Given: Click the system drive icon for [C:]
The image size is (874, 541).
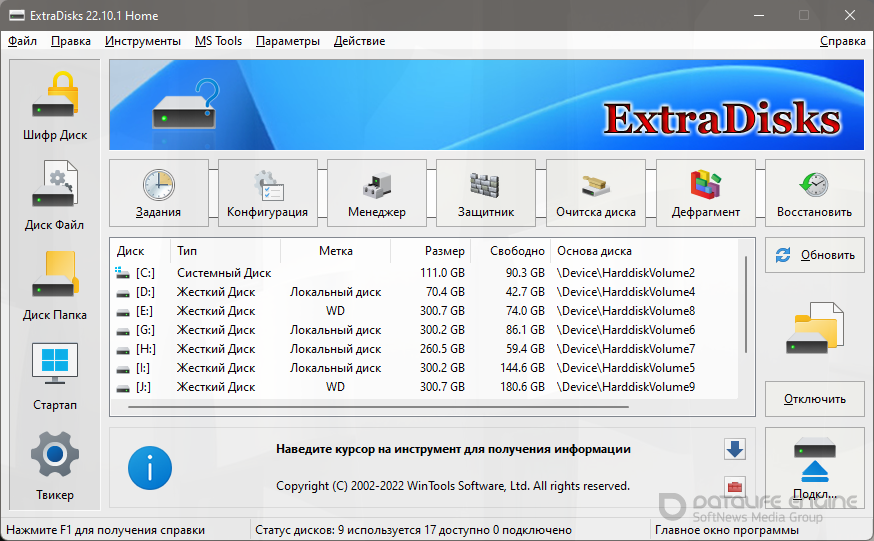Looking at the screenshot, I should tap(123, 272).
